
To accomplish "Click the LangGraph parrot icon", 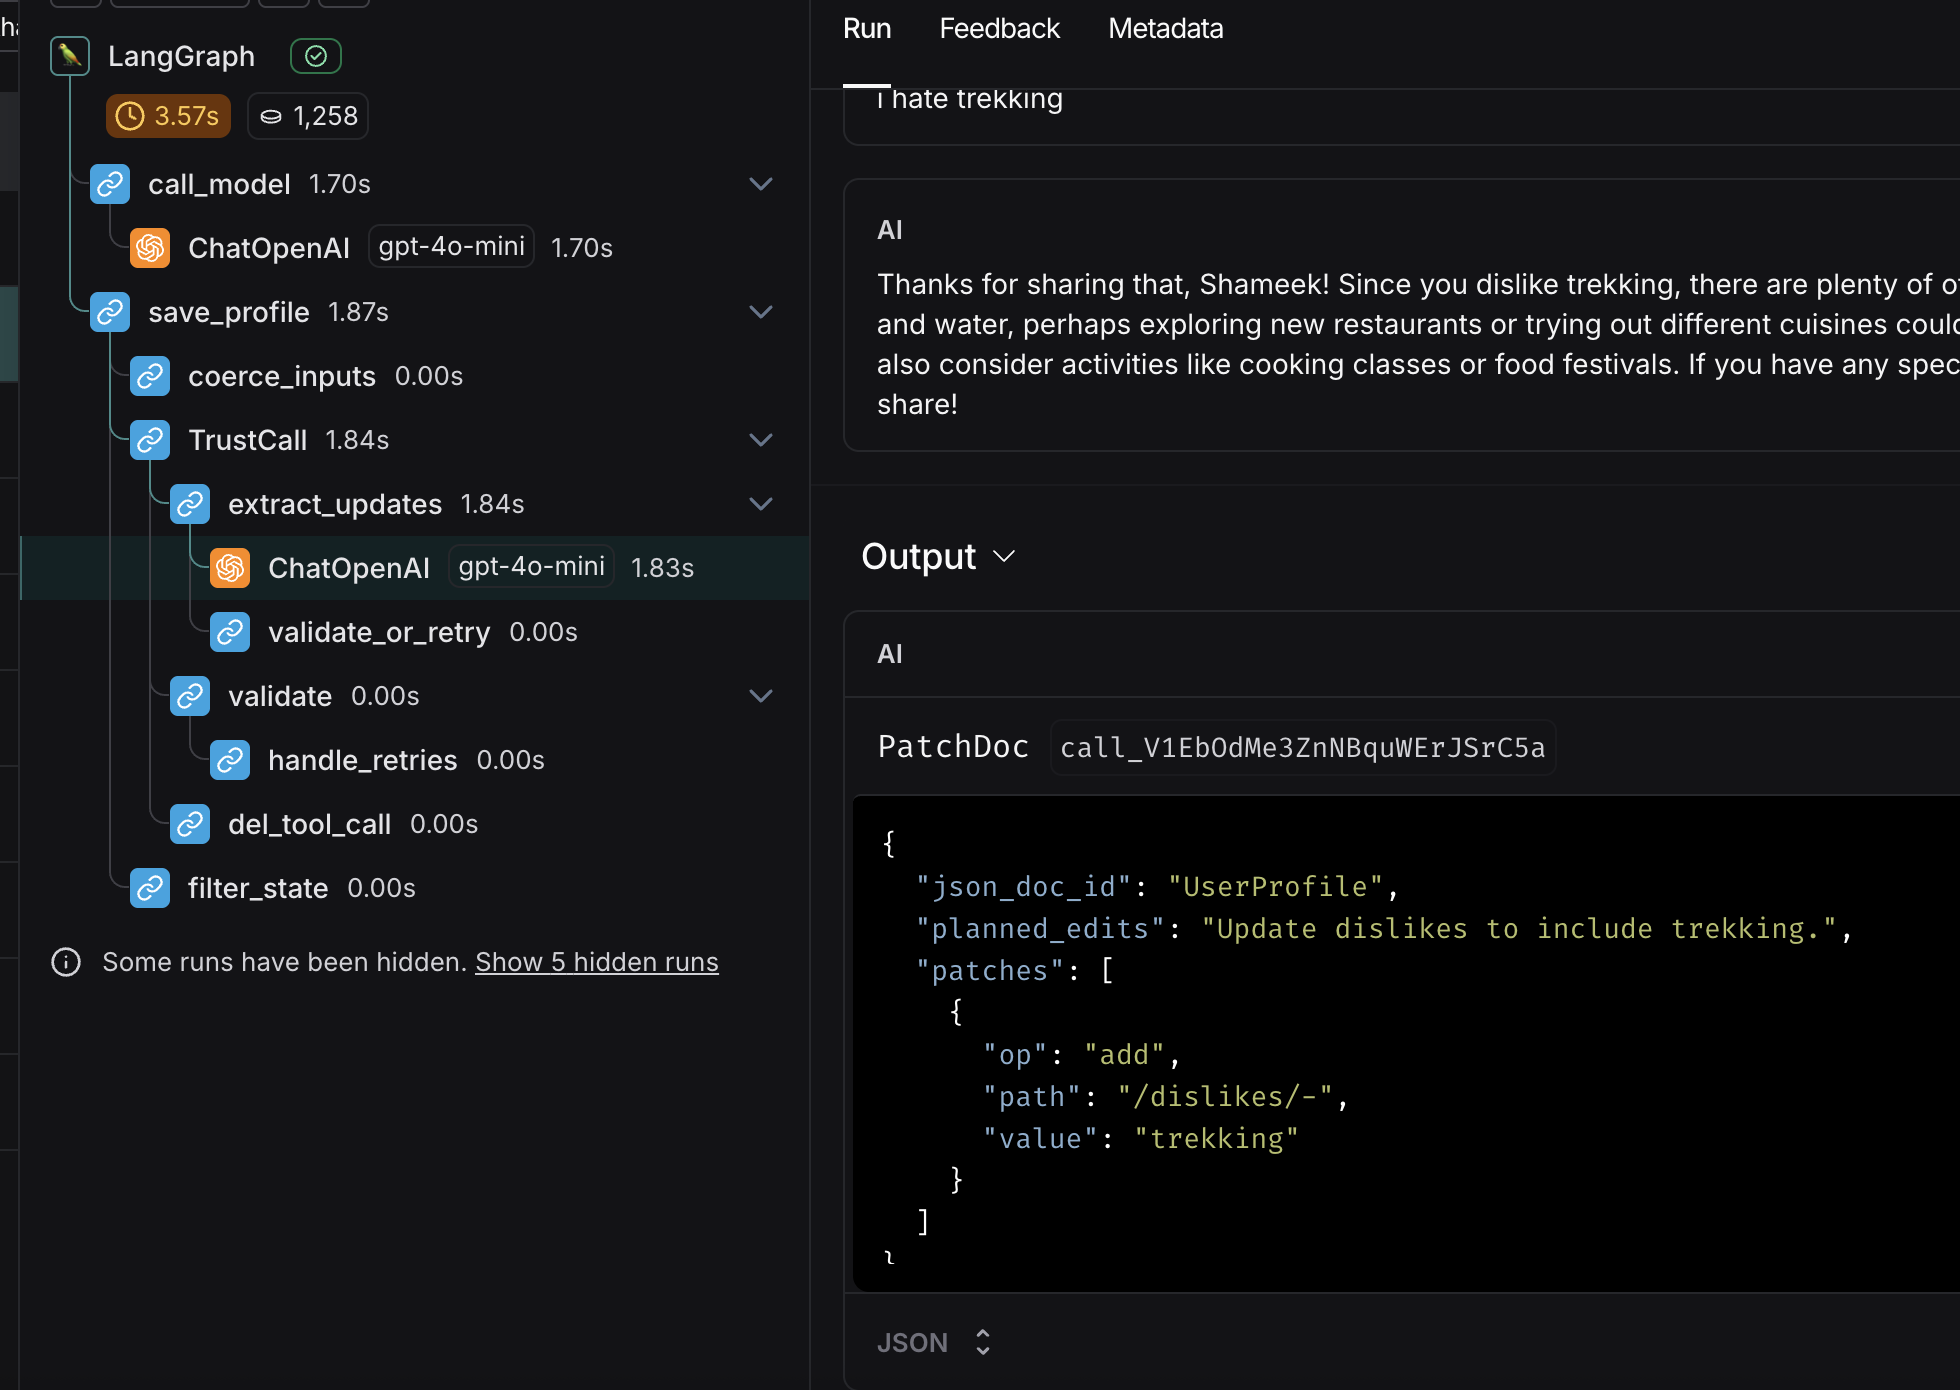I will click(x=70, y=56).
